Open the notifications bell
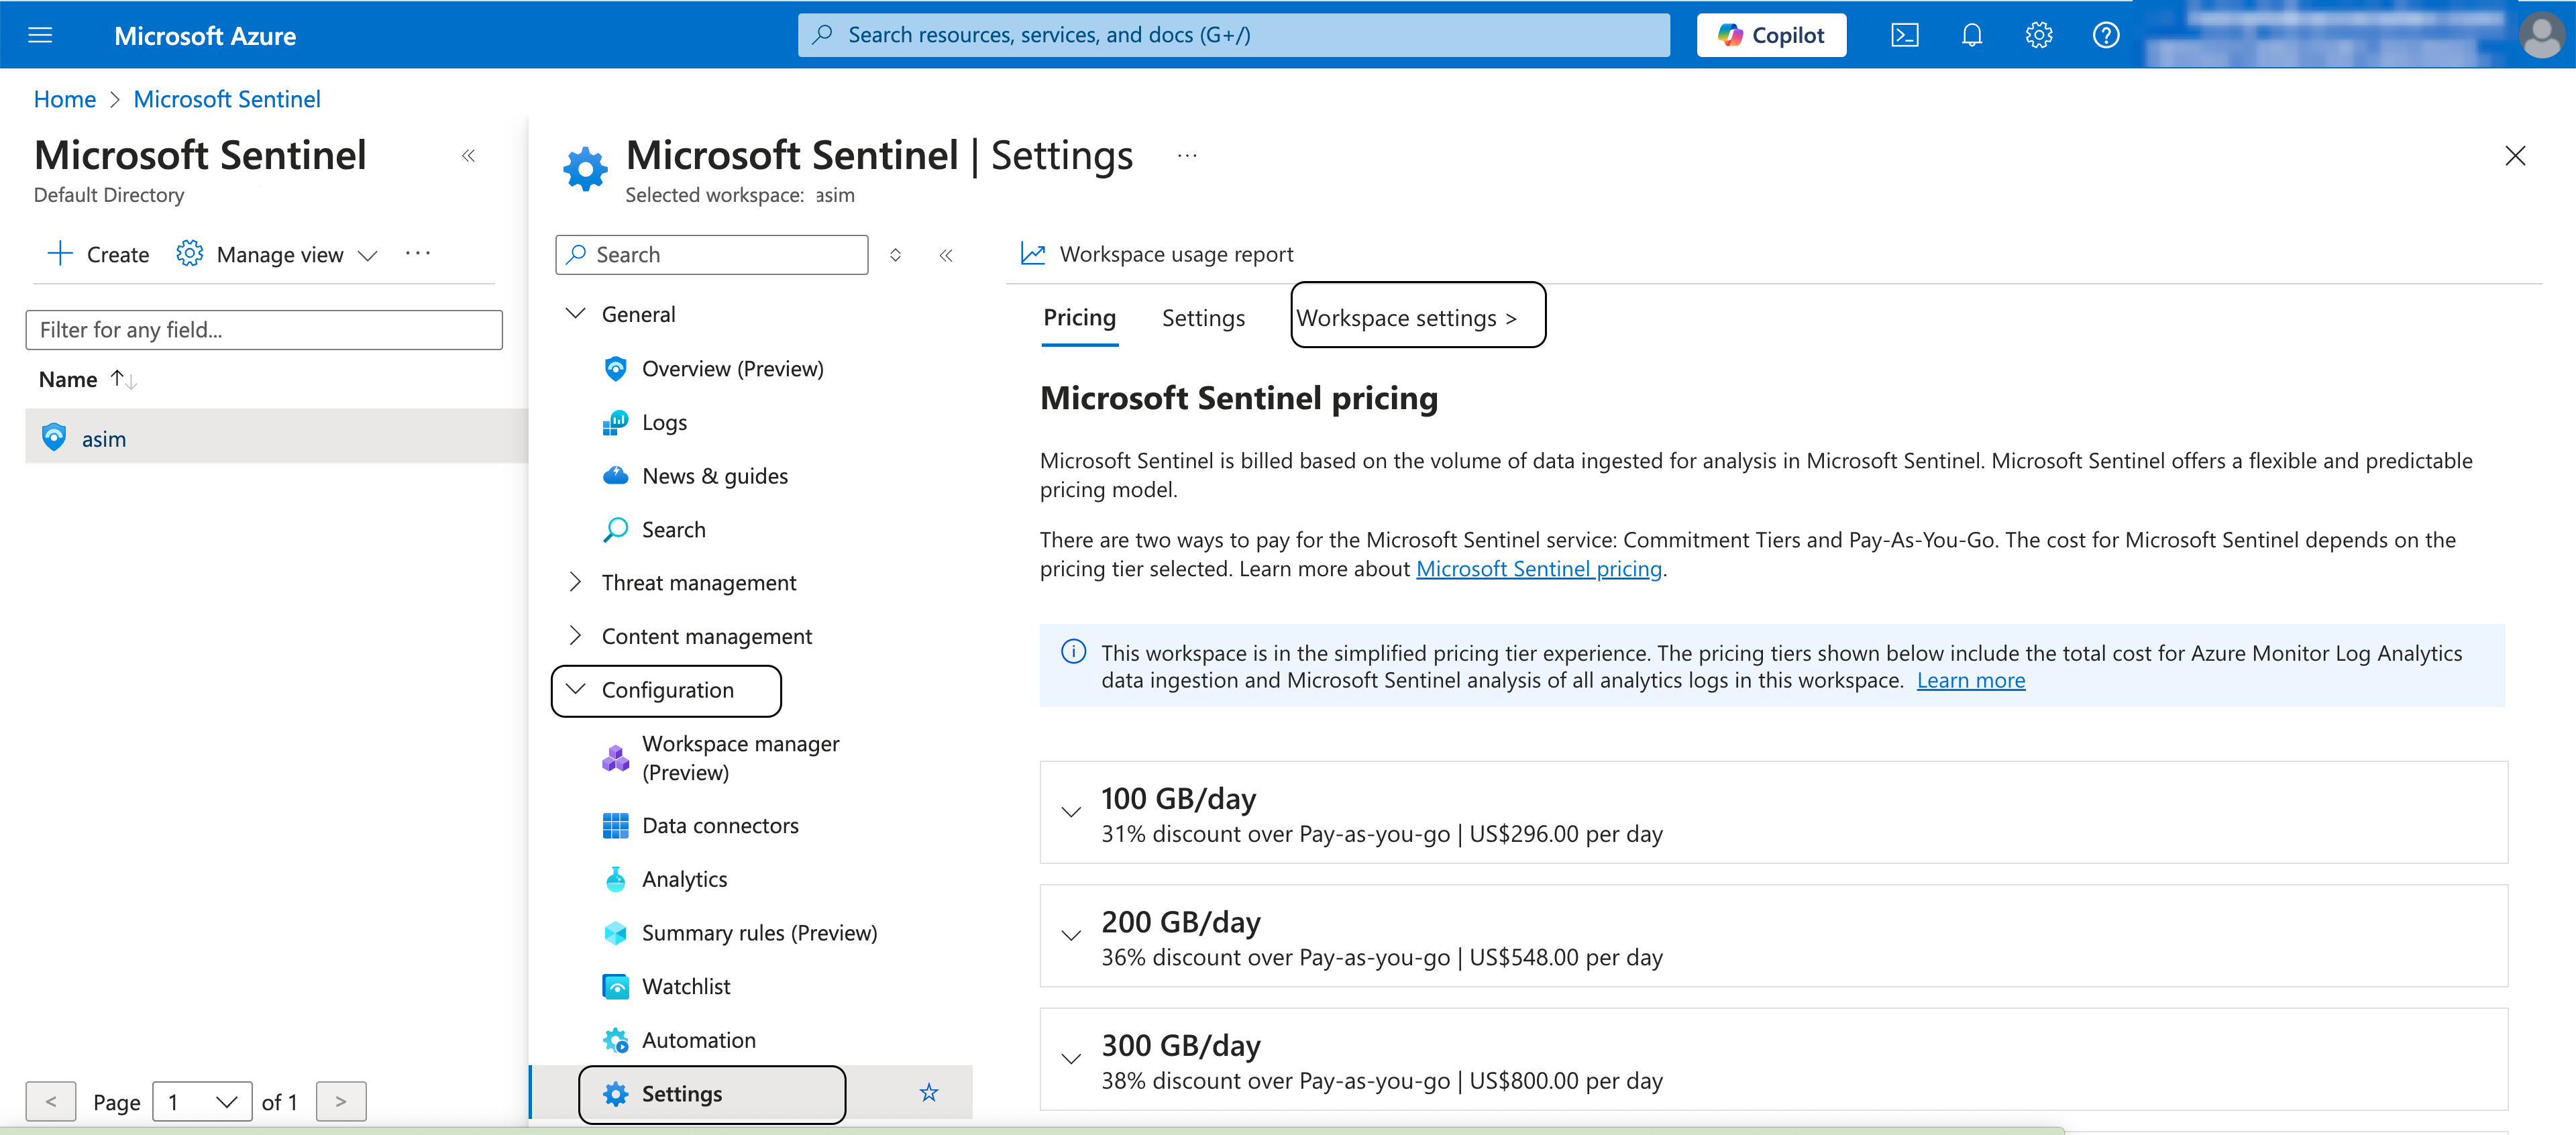The height and width of the screenshot is (1135, 2576). pos(1971,35)
